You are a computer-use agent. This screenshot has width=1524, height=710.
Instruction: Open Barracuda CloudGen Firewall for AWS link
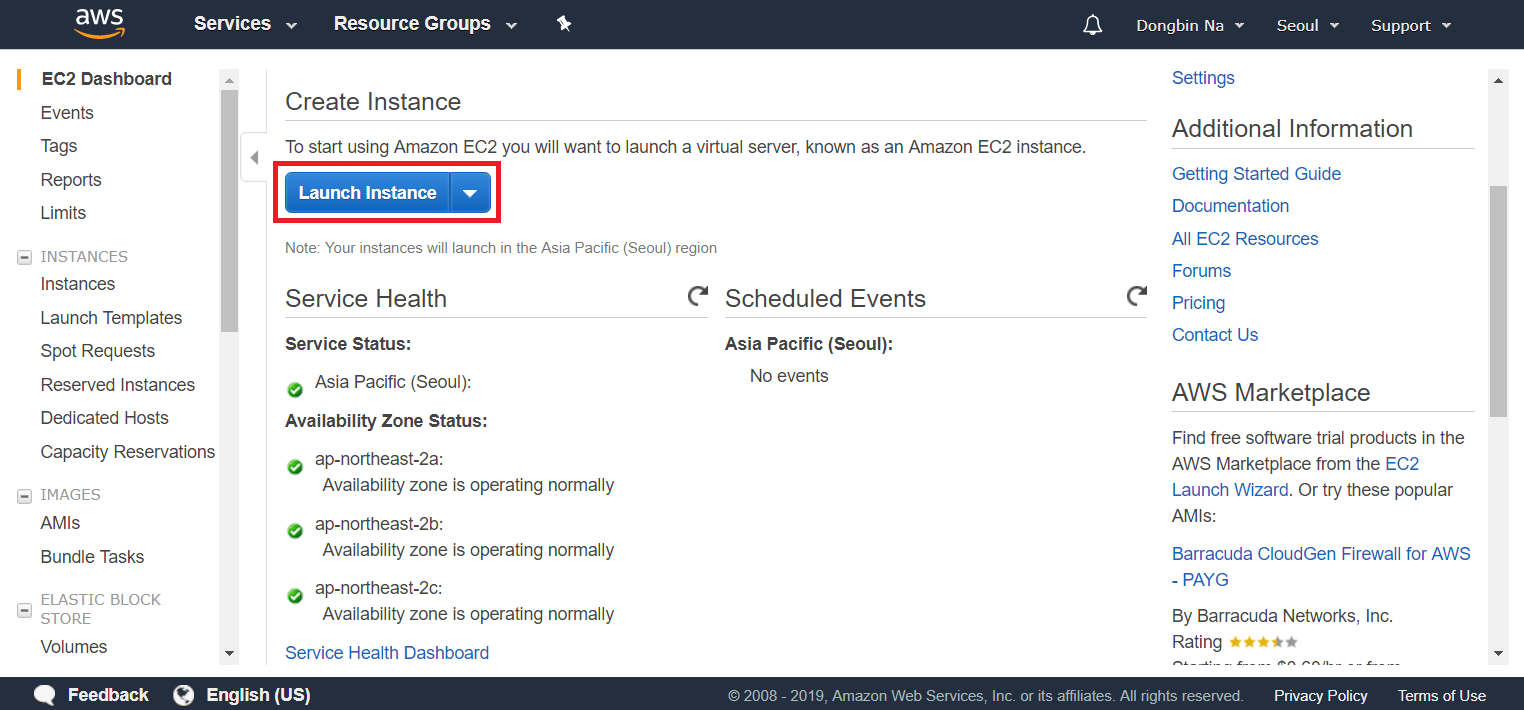1321,567
